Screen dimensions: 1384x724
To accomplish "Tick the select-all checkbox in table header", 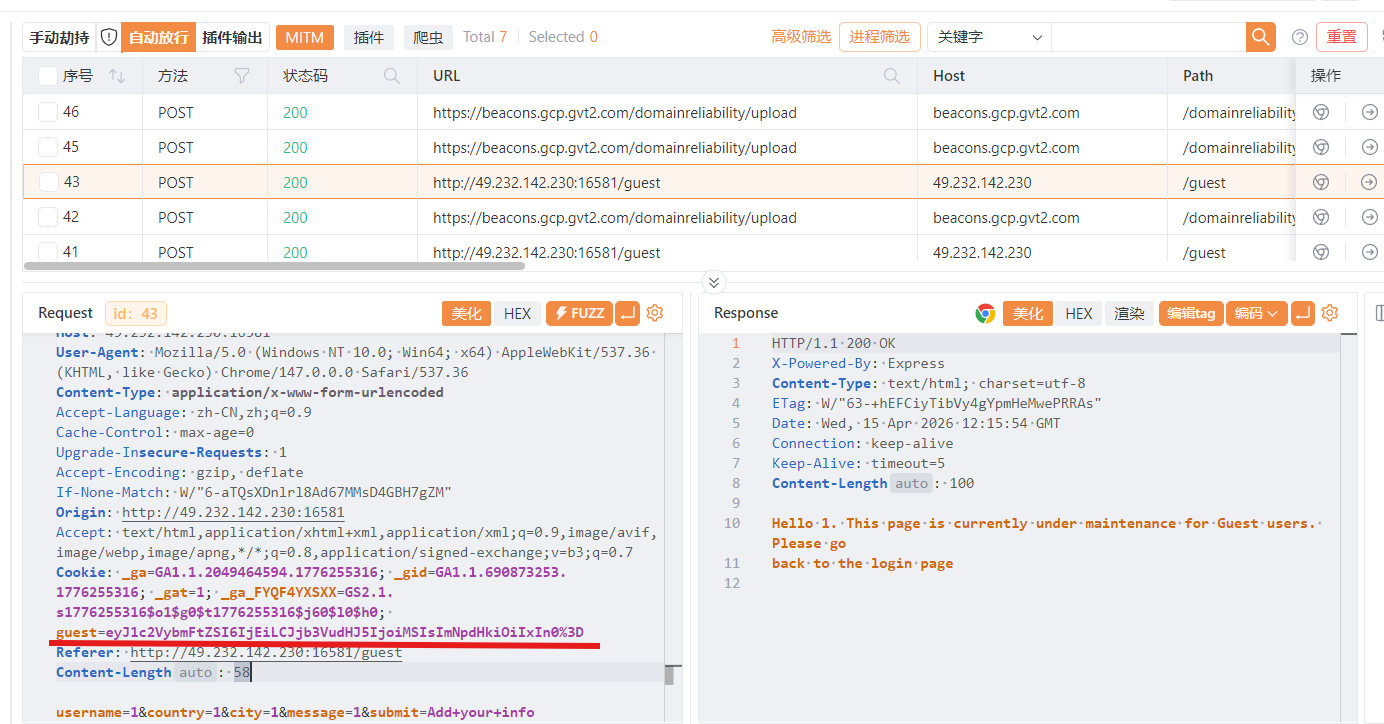I will 48,76.
